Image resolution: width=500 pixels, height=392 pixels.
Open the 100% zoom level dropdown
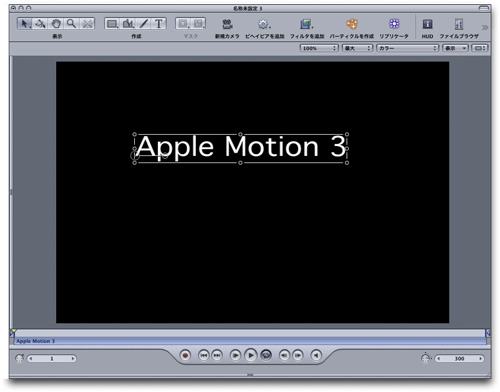(x=319, y=48)
